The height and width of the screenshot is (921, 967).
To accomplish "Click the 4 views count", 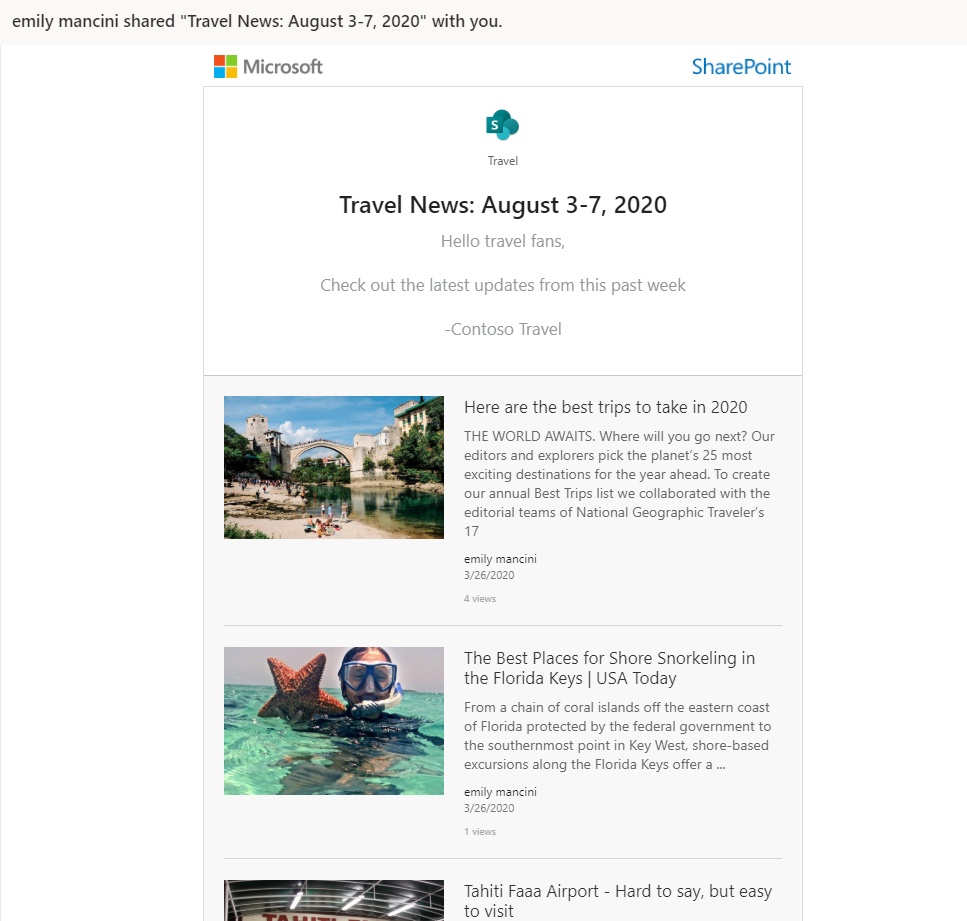I will 480,598.
